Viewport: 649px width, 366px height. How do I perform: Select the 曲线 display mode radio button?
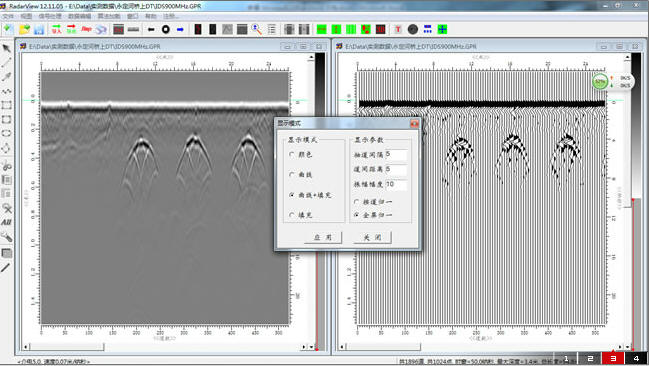pos(292,175)
